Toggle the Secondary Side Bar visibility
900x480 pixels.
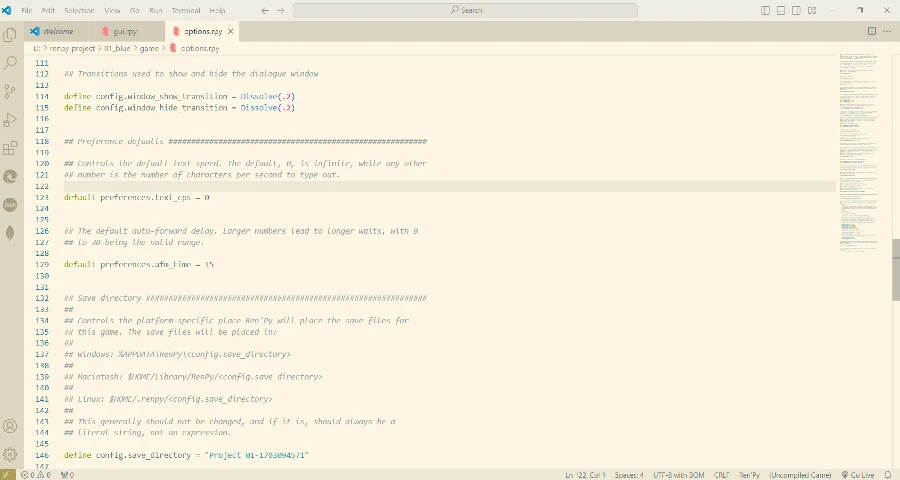[795, 10]
